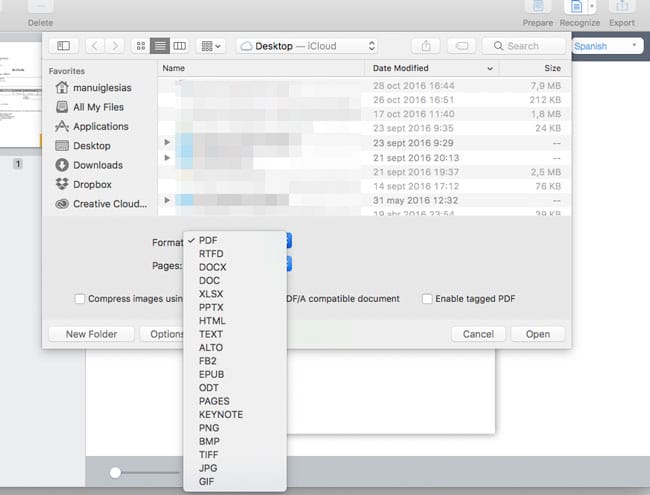Click the Export icon in toolbar
Viewport: 650px width, 495px height.
621,7
